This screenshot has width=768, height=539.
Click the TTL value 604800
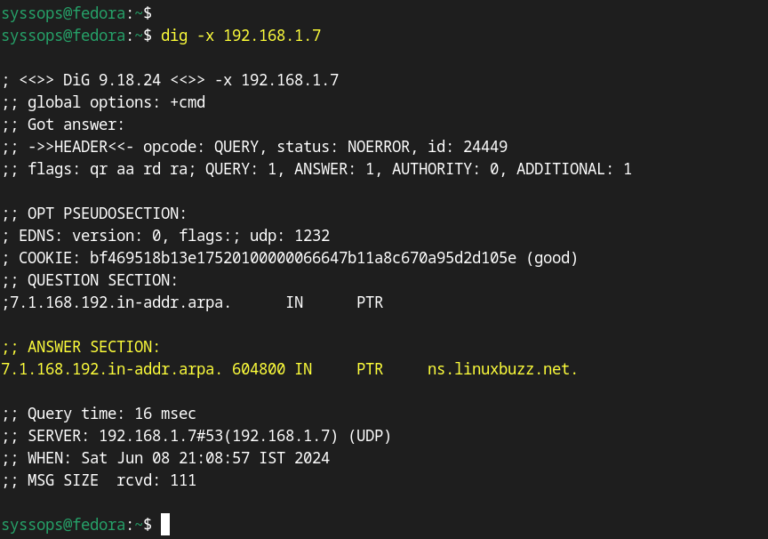pyautogui.click(x=259, y=369)
